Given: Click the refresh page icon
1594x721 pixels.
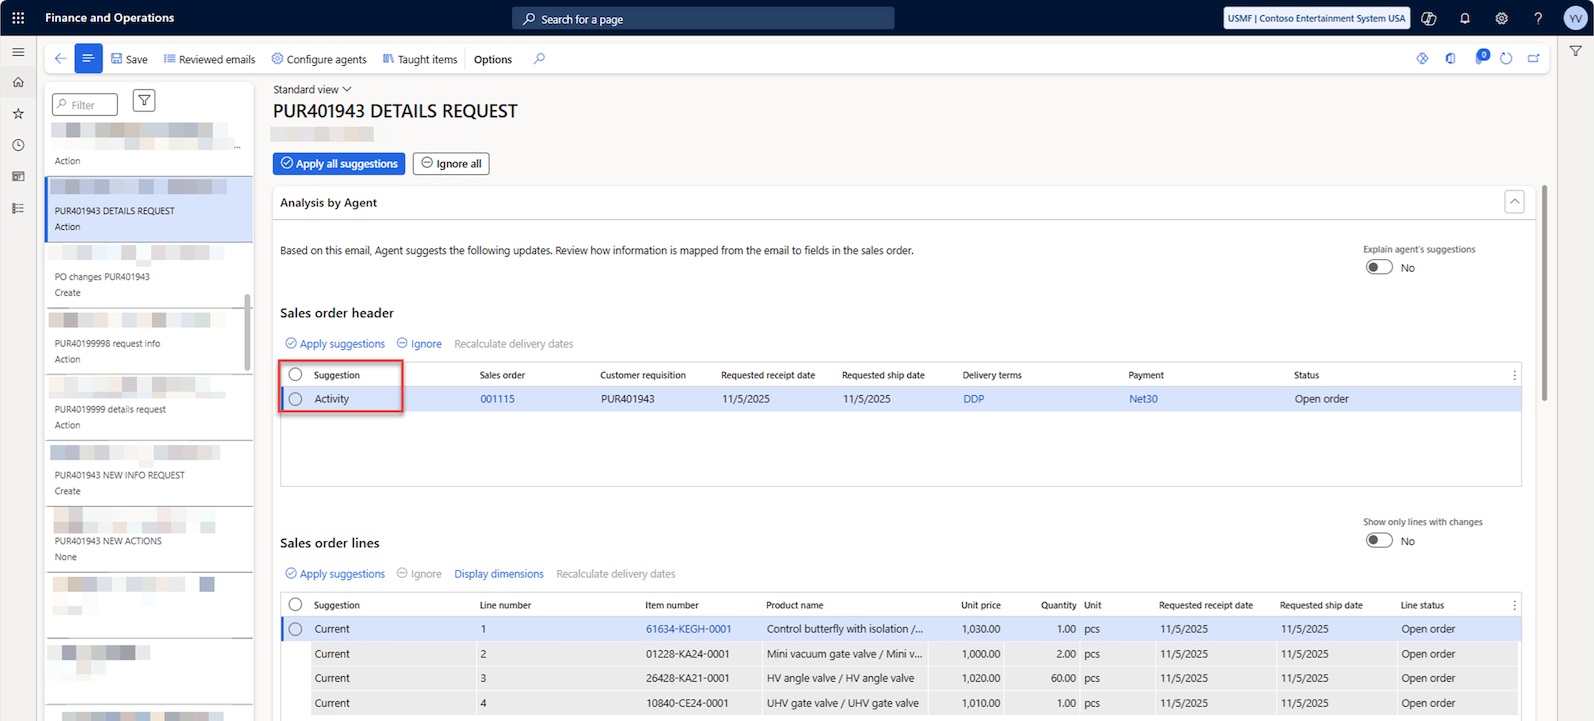Looking at the screenshot, I should click(x=1506, y=59).
